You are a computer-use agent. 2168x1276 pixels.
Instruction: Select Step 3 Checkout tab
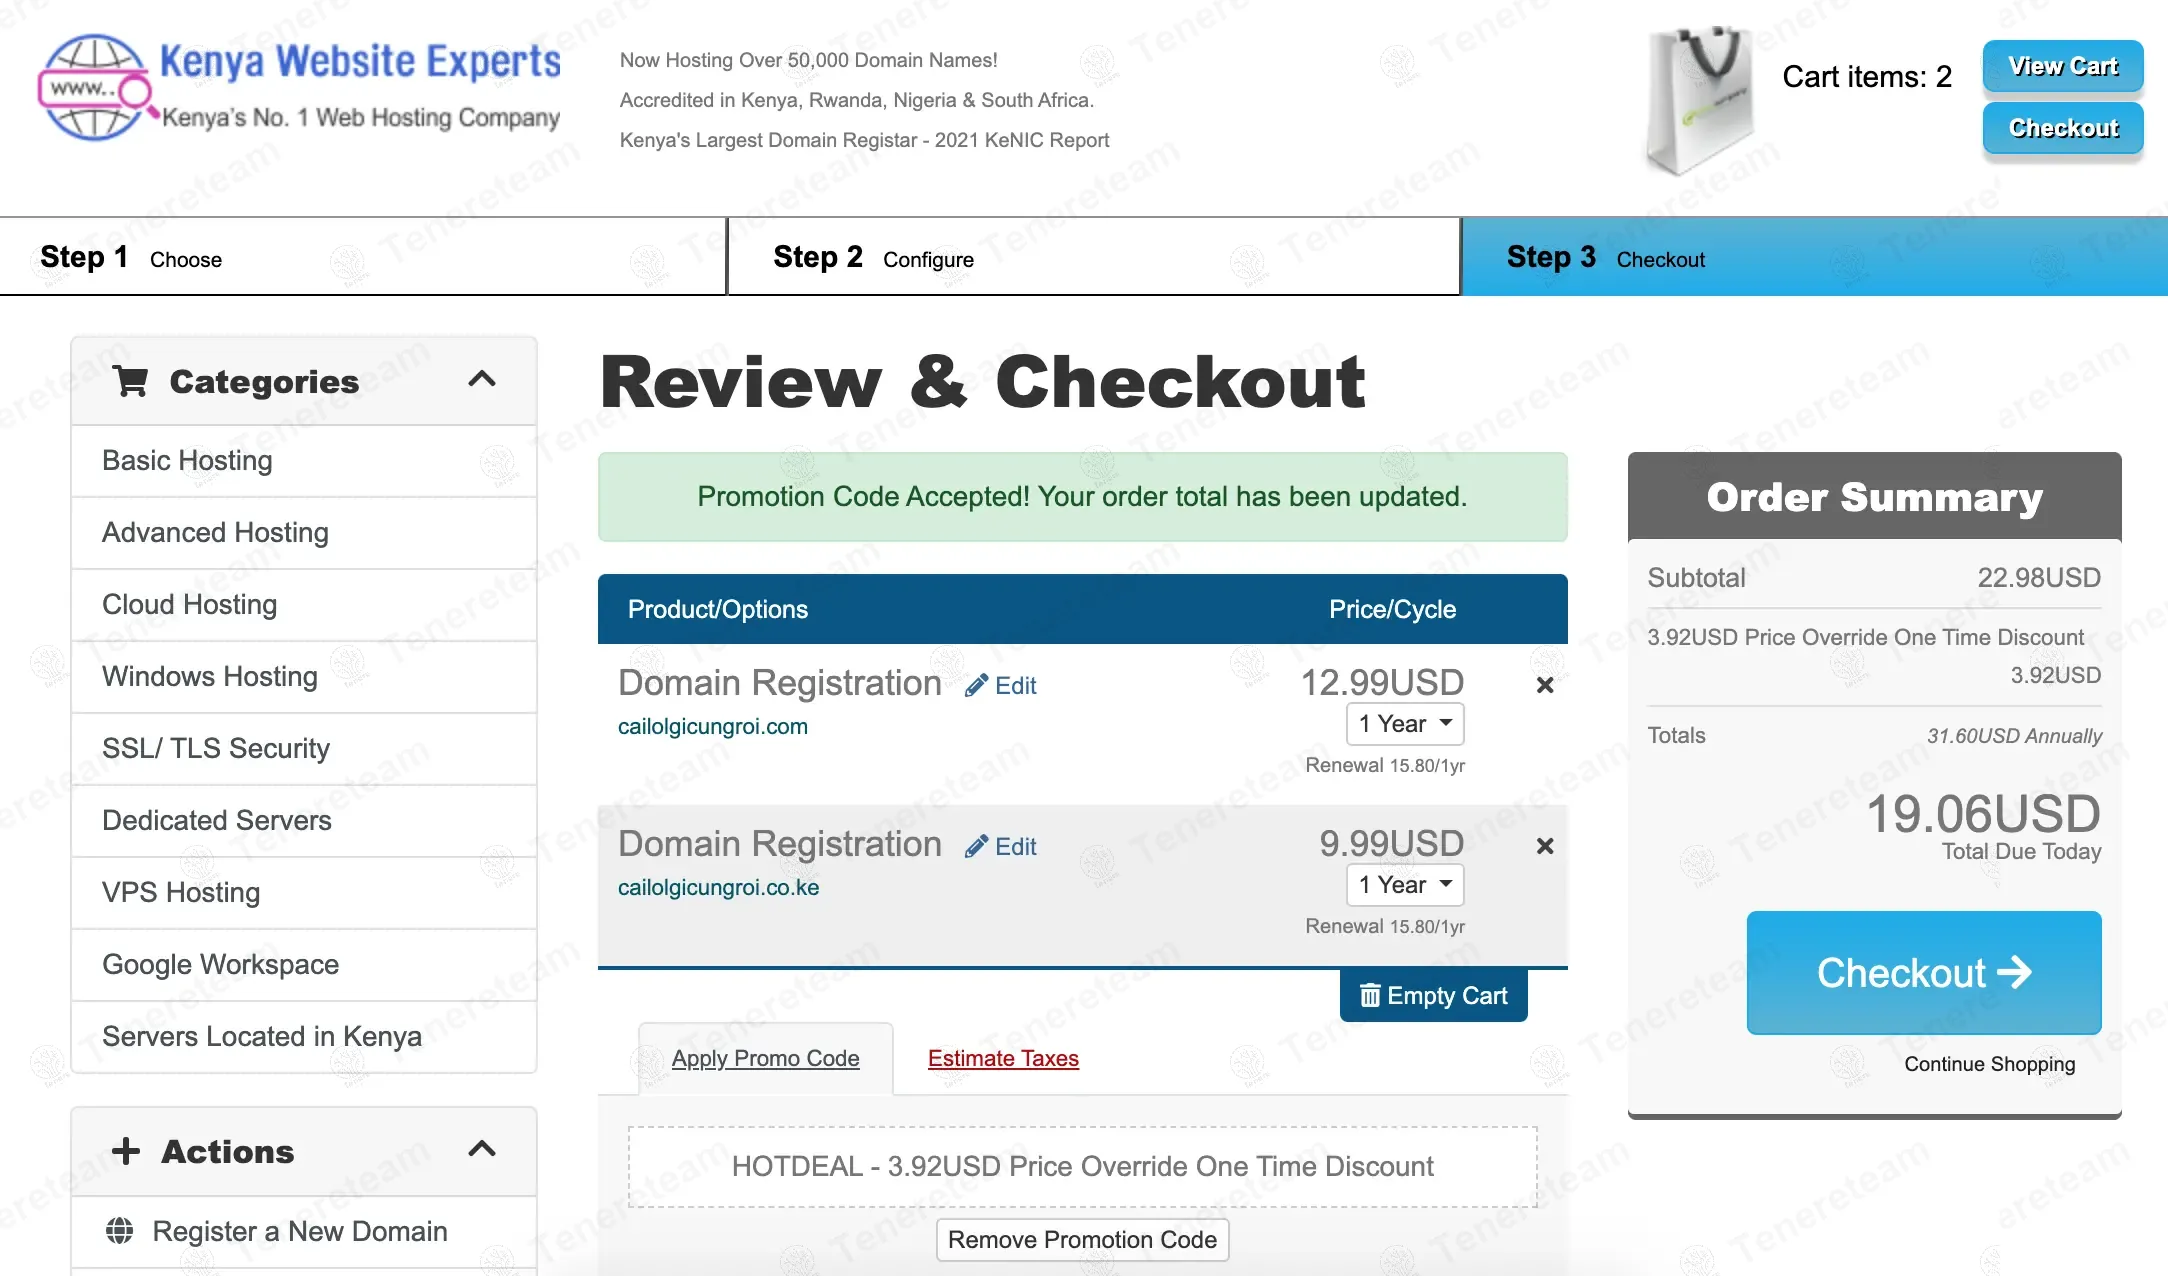click(x=1814, y=257)
